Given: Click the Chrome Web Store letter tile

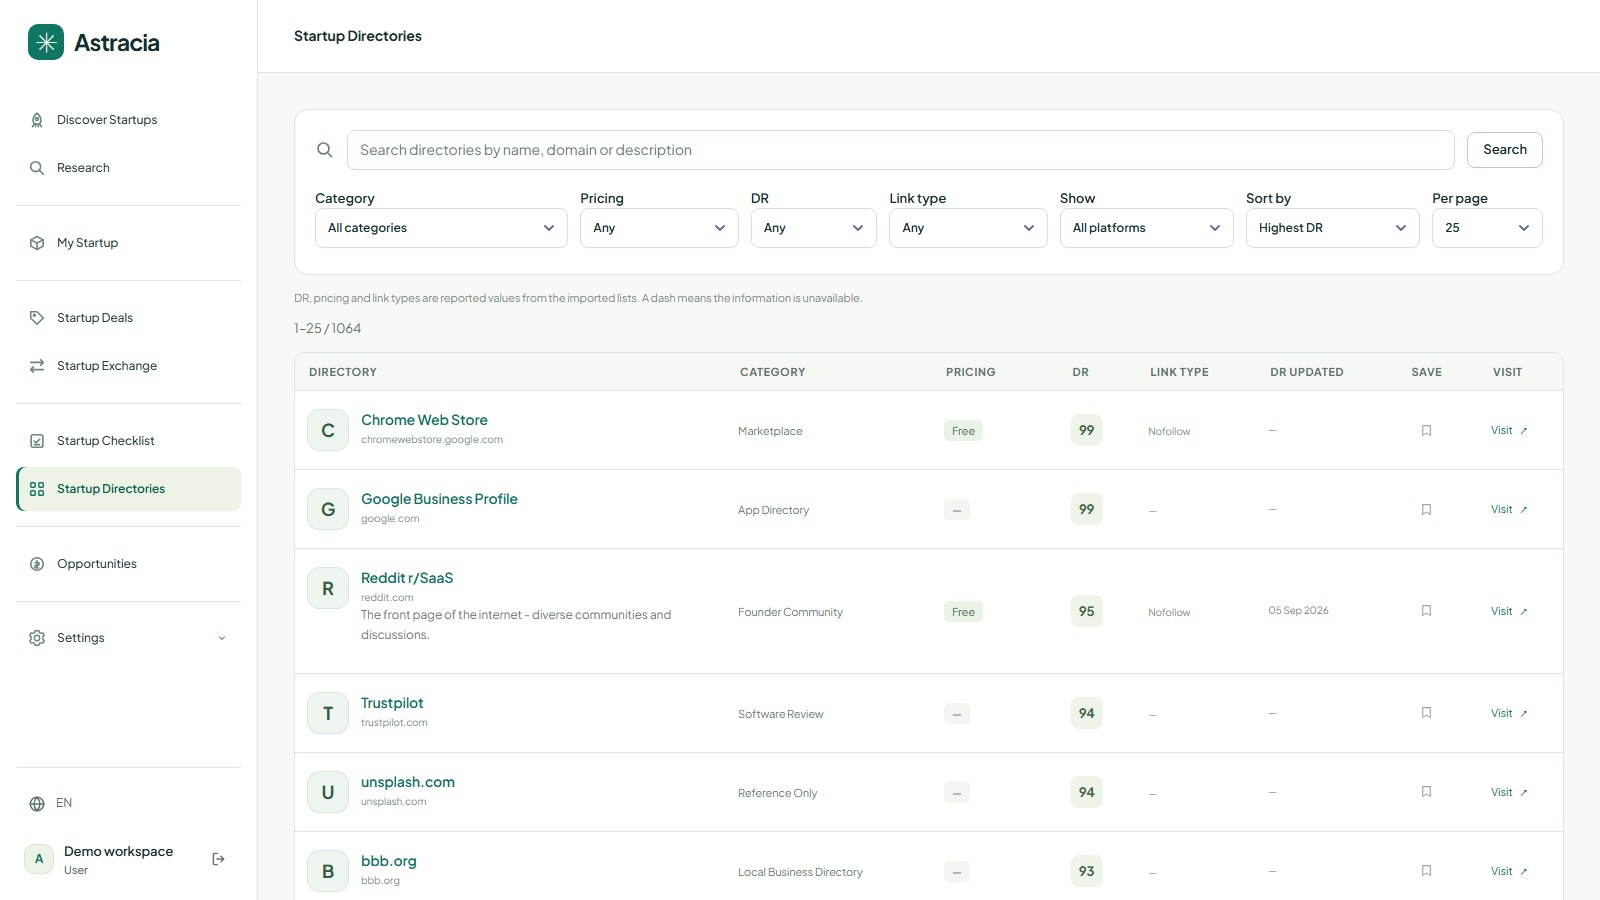Looking at the screenshot, I should pyautogui.click(x=328, y=430).
